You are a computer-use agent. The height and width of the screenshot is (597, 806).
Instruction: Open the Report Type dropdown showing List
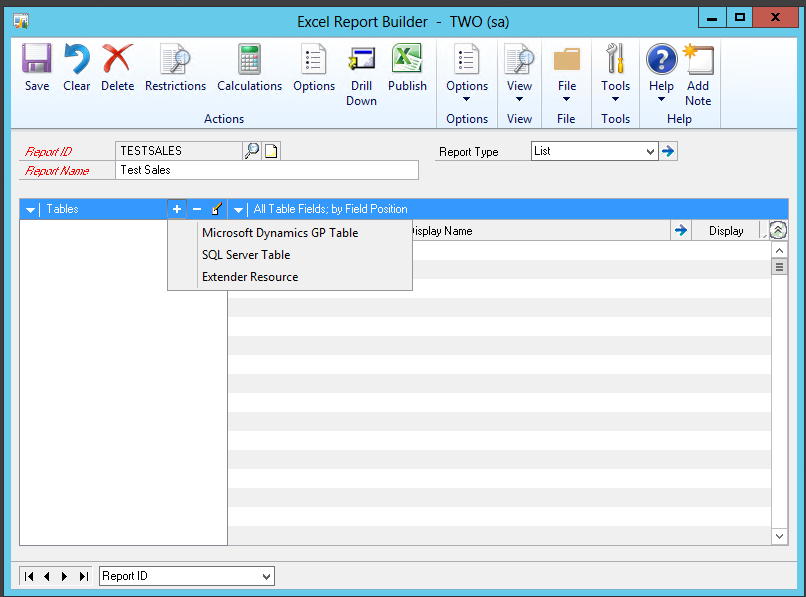click(x=650, y=150)
